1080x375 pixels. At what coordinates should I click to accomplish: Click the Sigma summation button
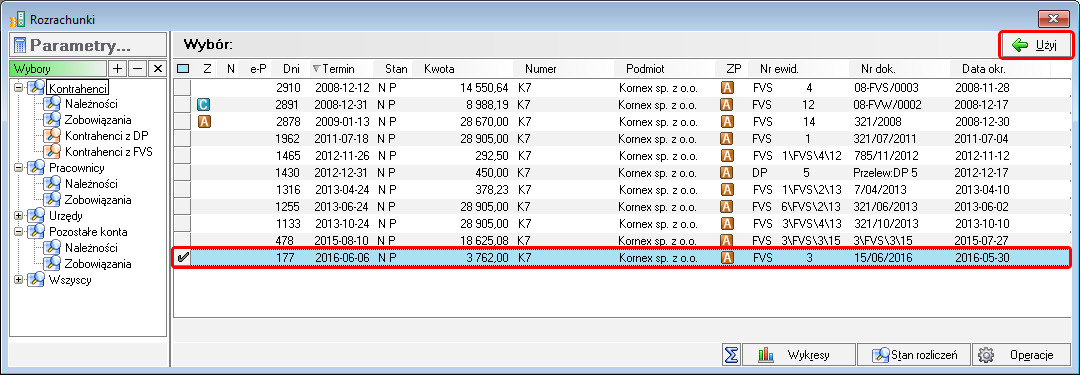[731, 355]
